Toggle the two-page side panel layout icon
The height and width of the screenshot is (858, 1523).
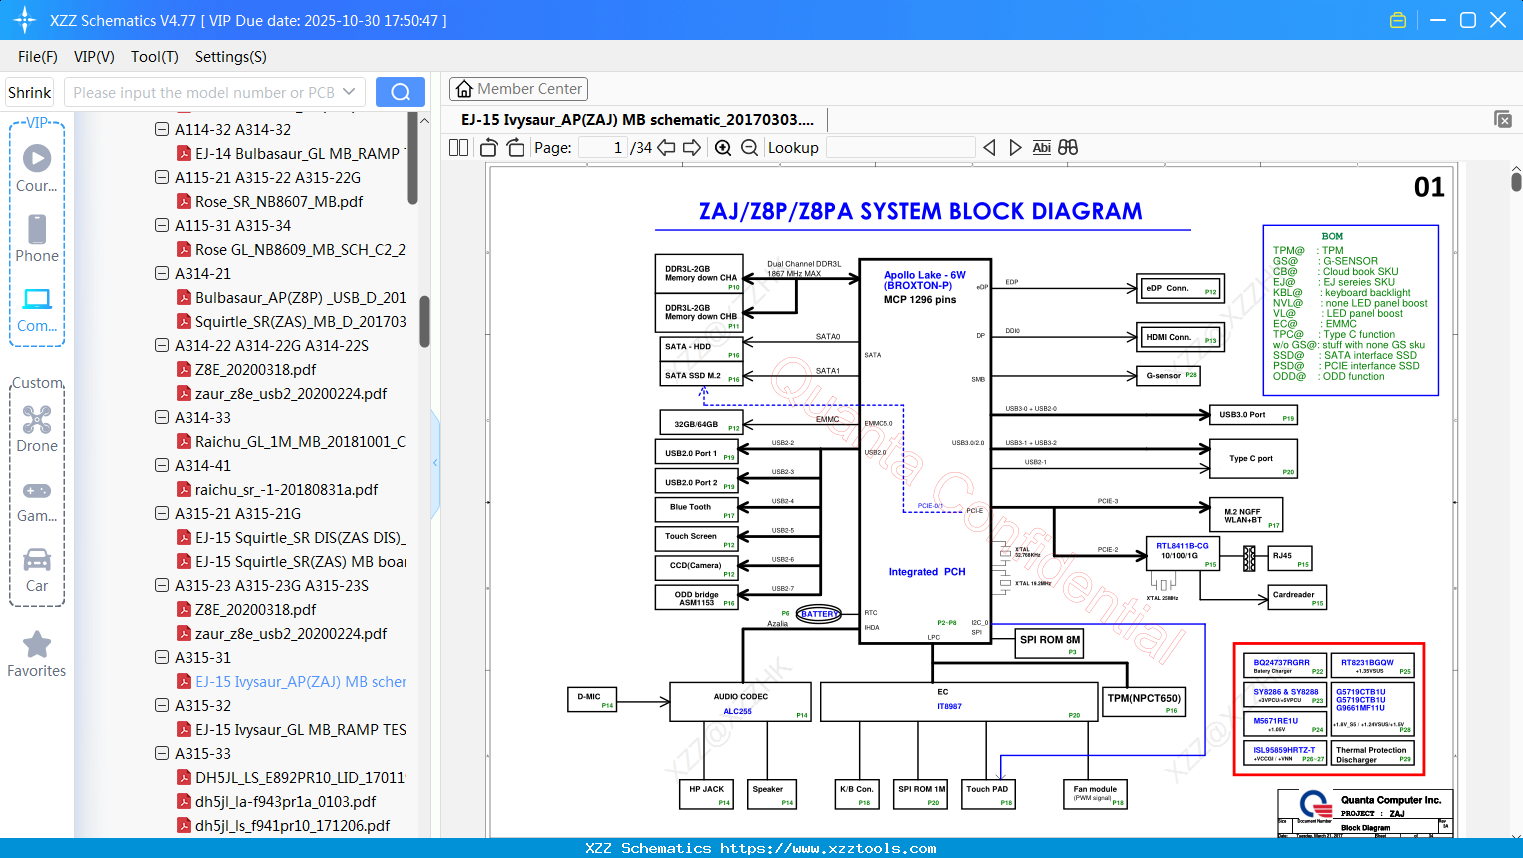coord(459,147)
